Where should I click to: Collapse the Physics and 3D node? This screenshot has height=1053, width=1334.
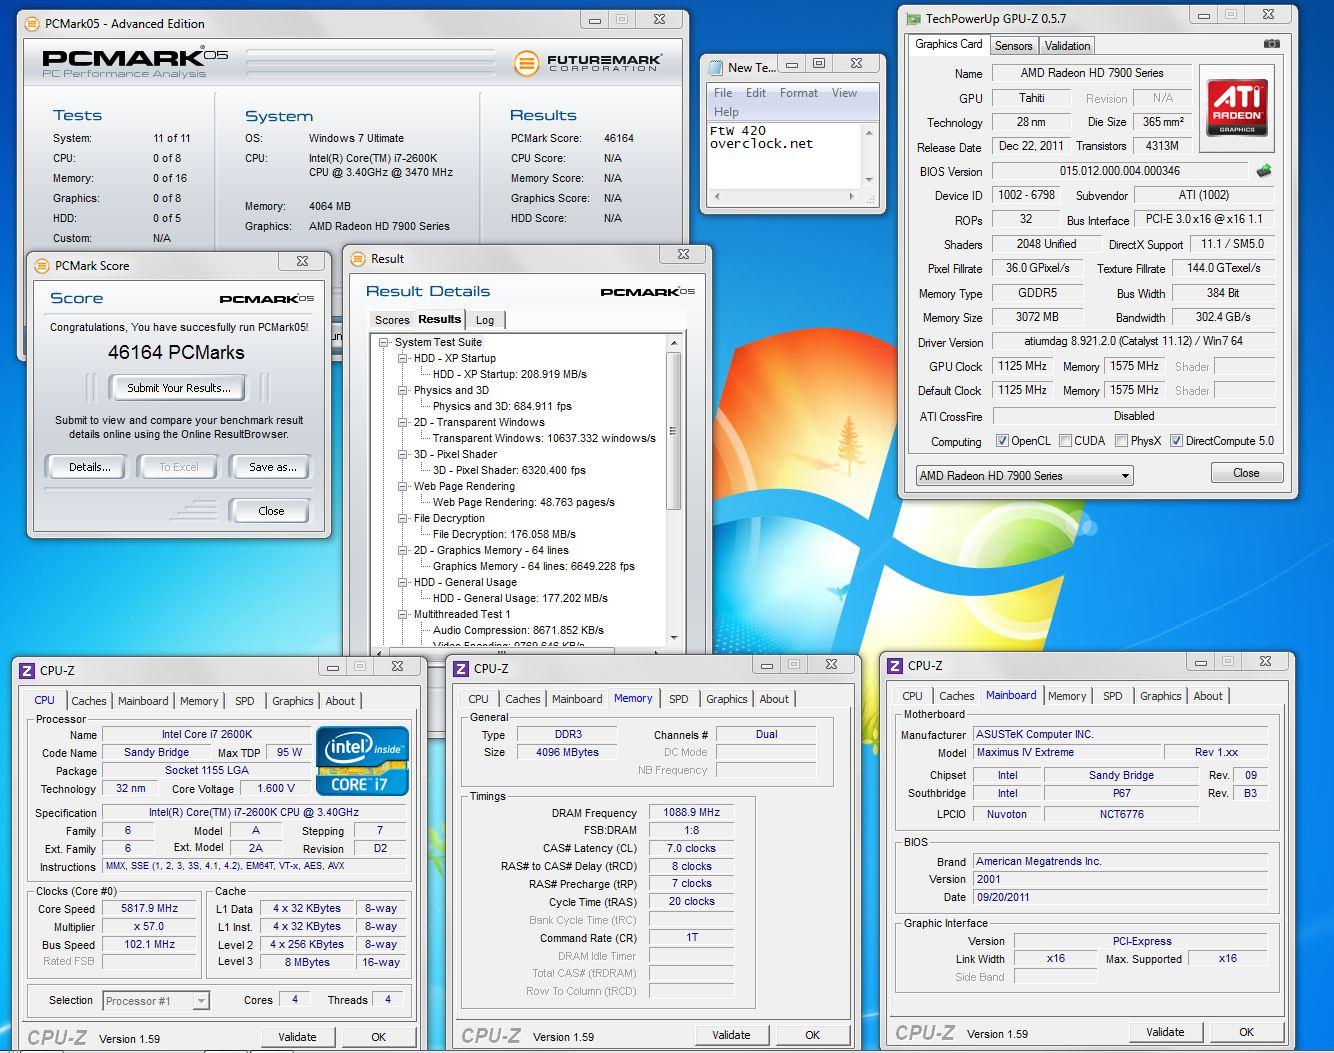(402, 390)
